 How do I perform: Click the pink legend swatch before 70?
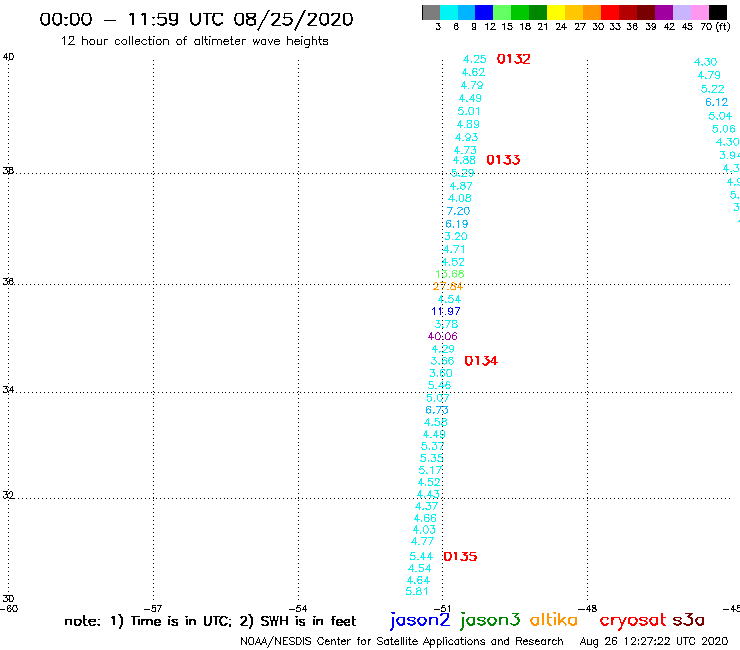tap(699, 12)
